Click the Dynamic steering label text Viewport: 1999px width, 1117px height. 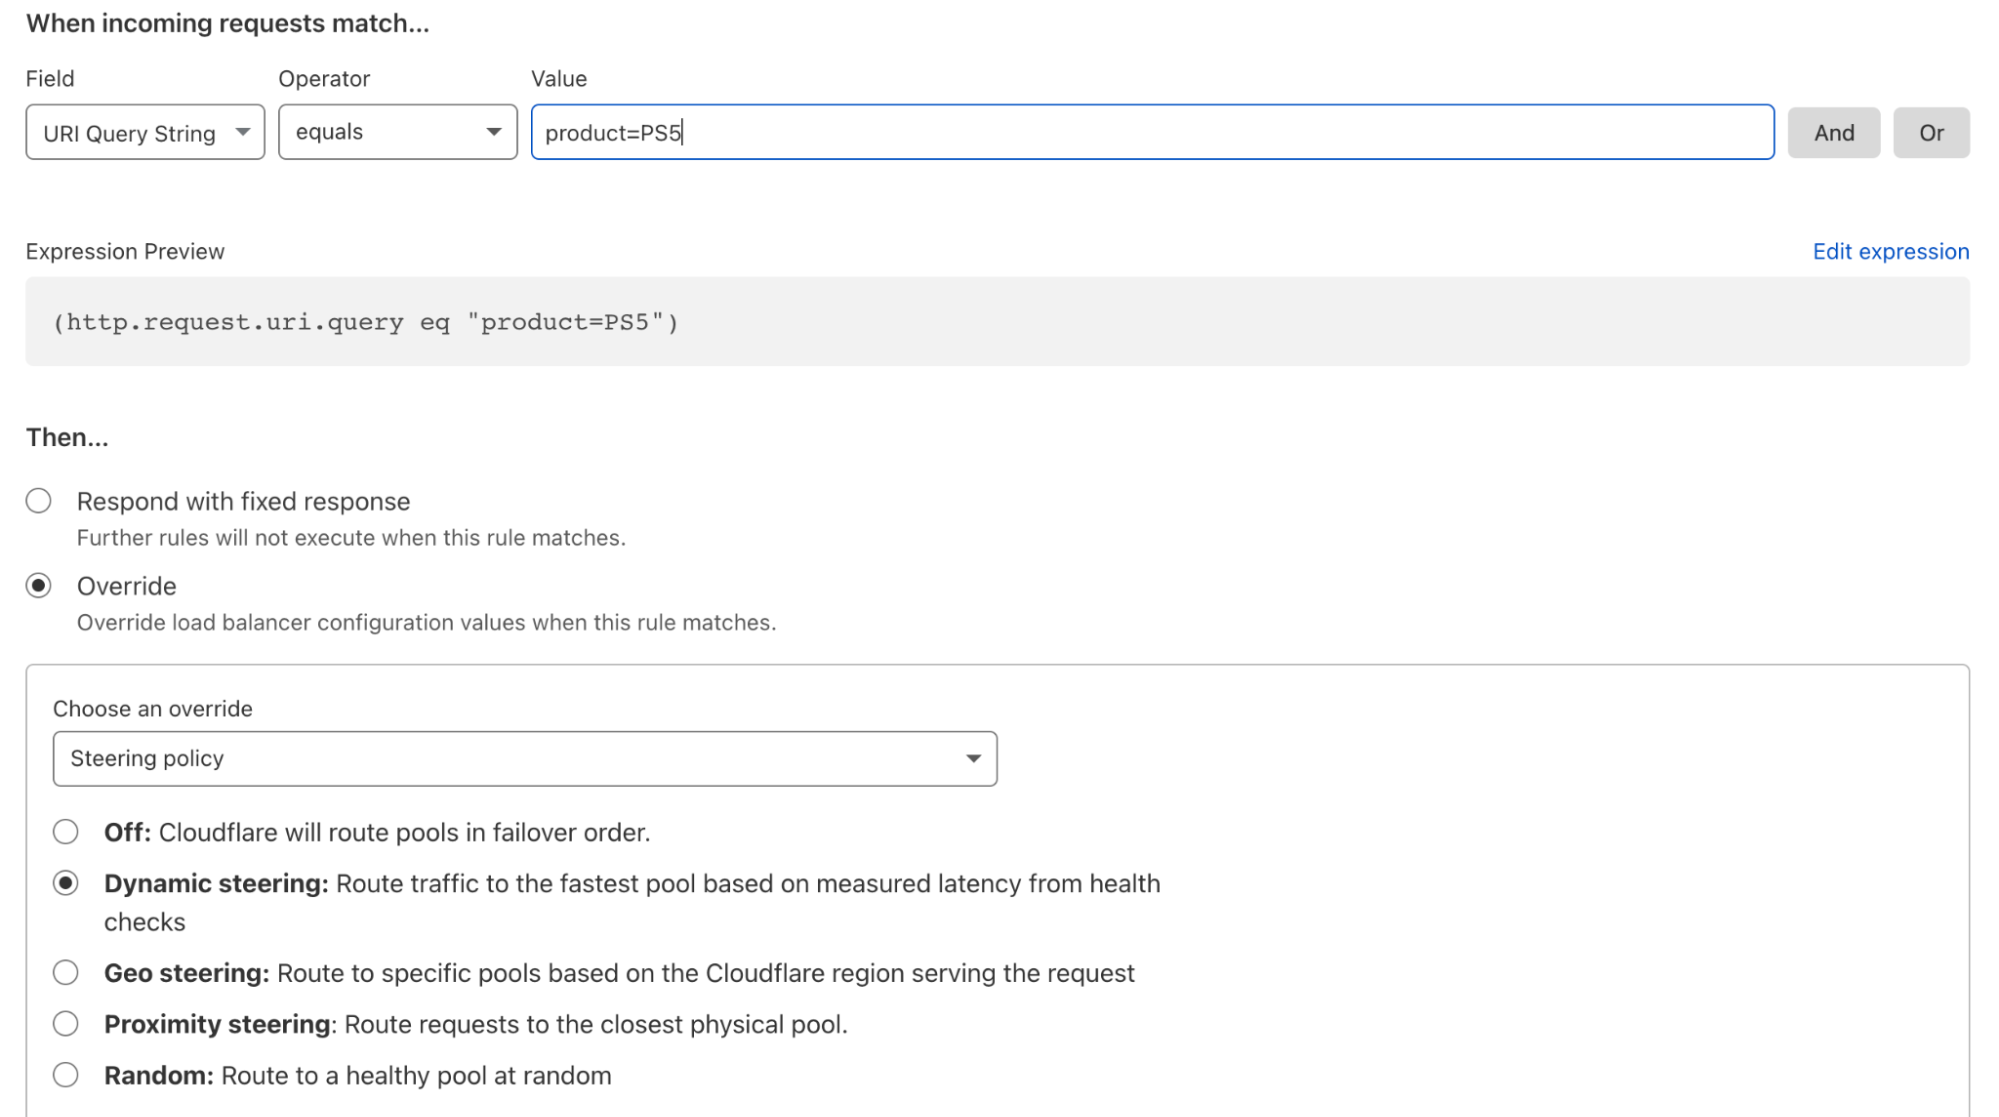point(216,884)
